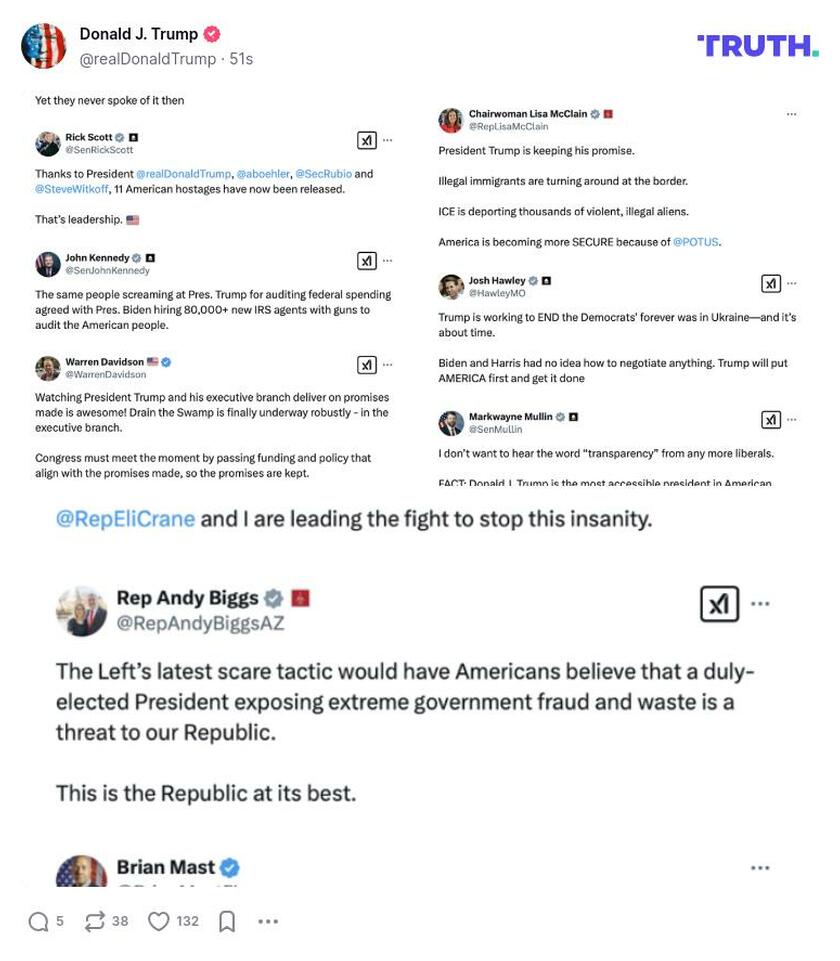The width and height of the screenshot is (840, 961).
Task: Click the ReTruth repost icon
Action: 95,921
